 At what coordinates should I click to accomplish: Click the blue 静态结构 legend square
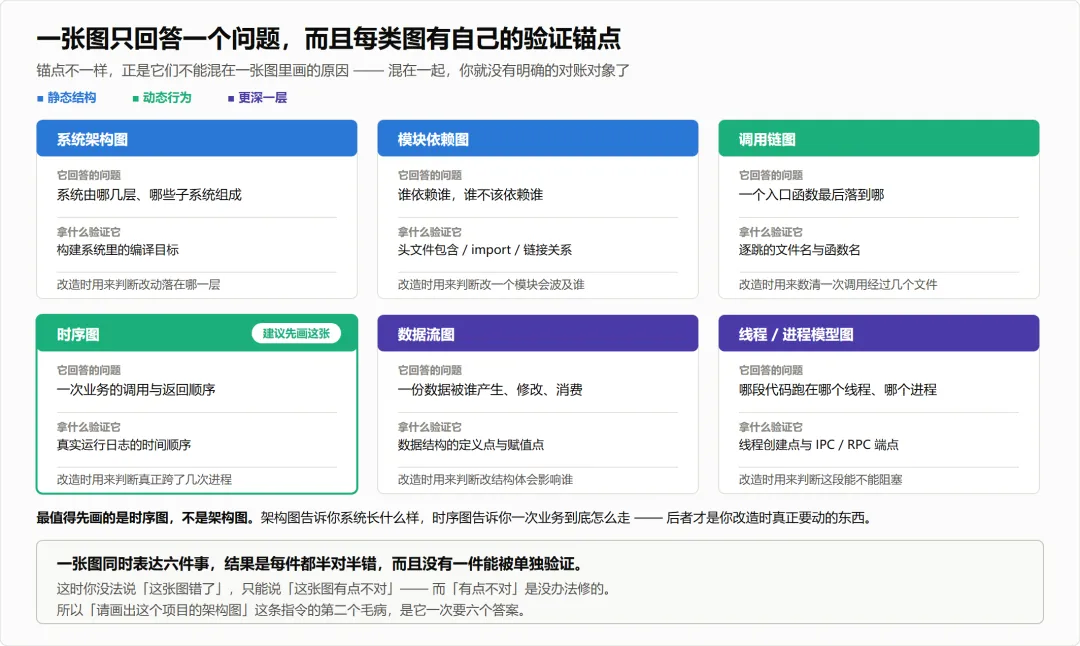click(40, 98)
